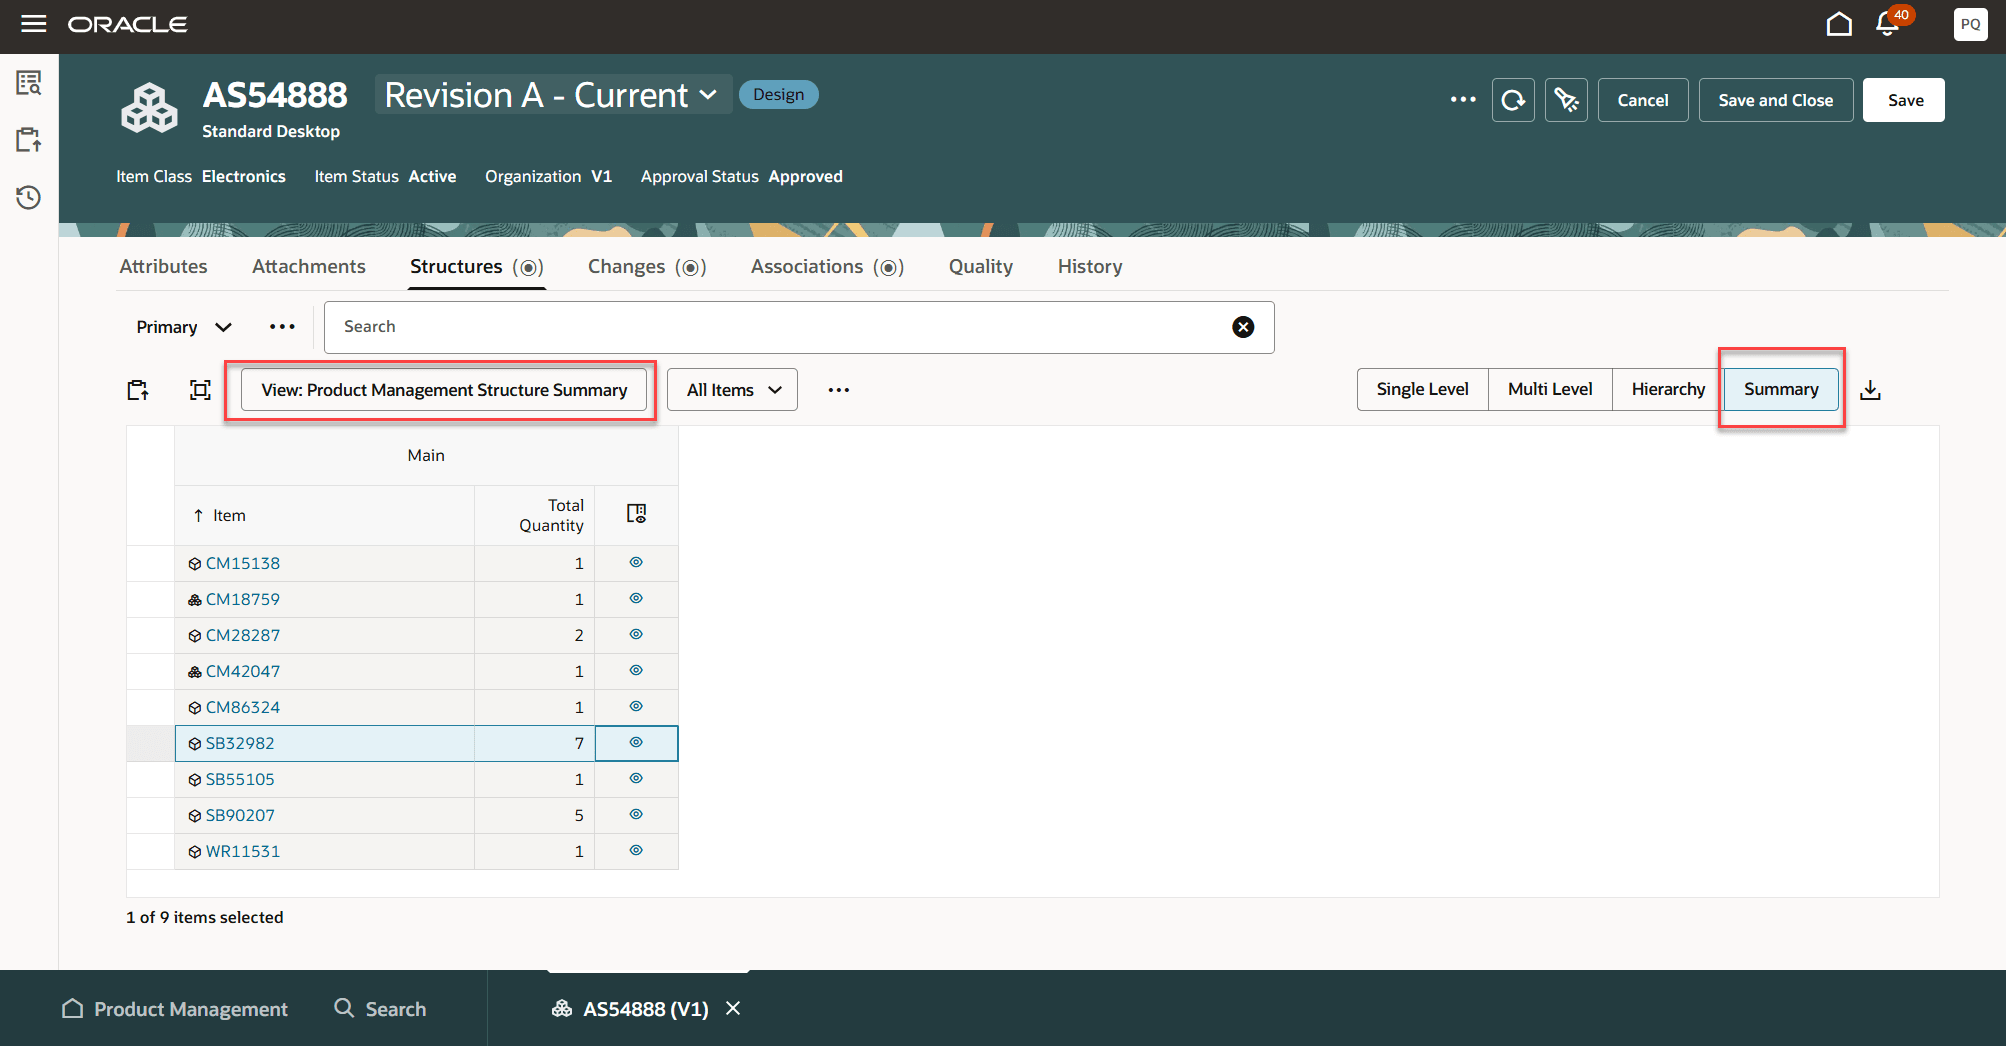Select the Multi Level view option

[1549, 389]
